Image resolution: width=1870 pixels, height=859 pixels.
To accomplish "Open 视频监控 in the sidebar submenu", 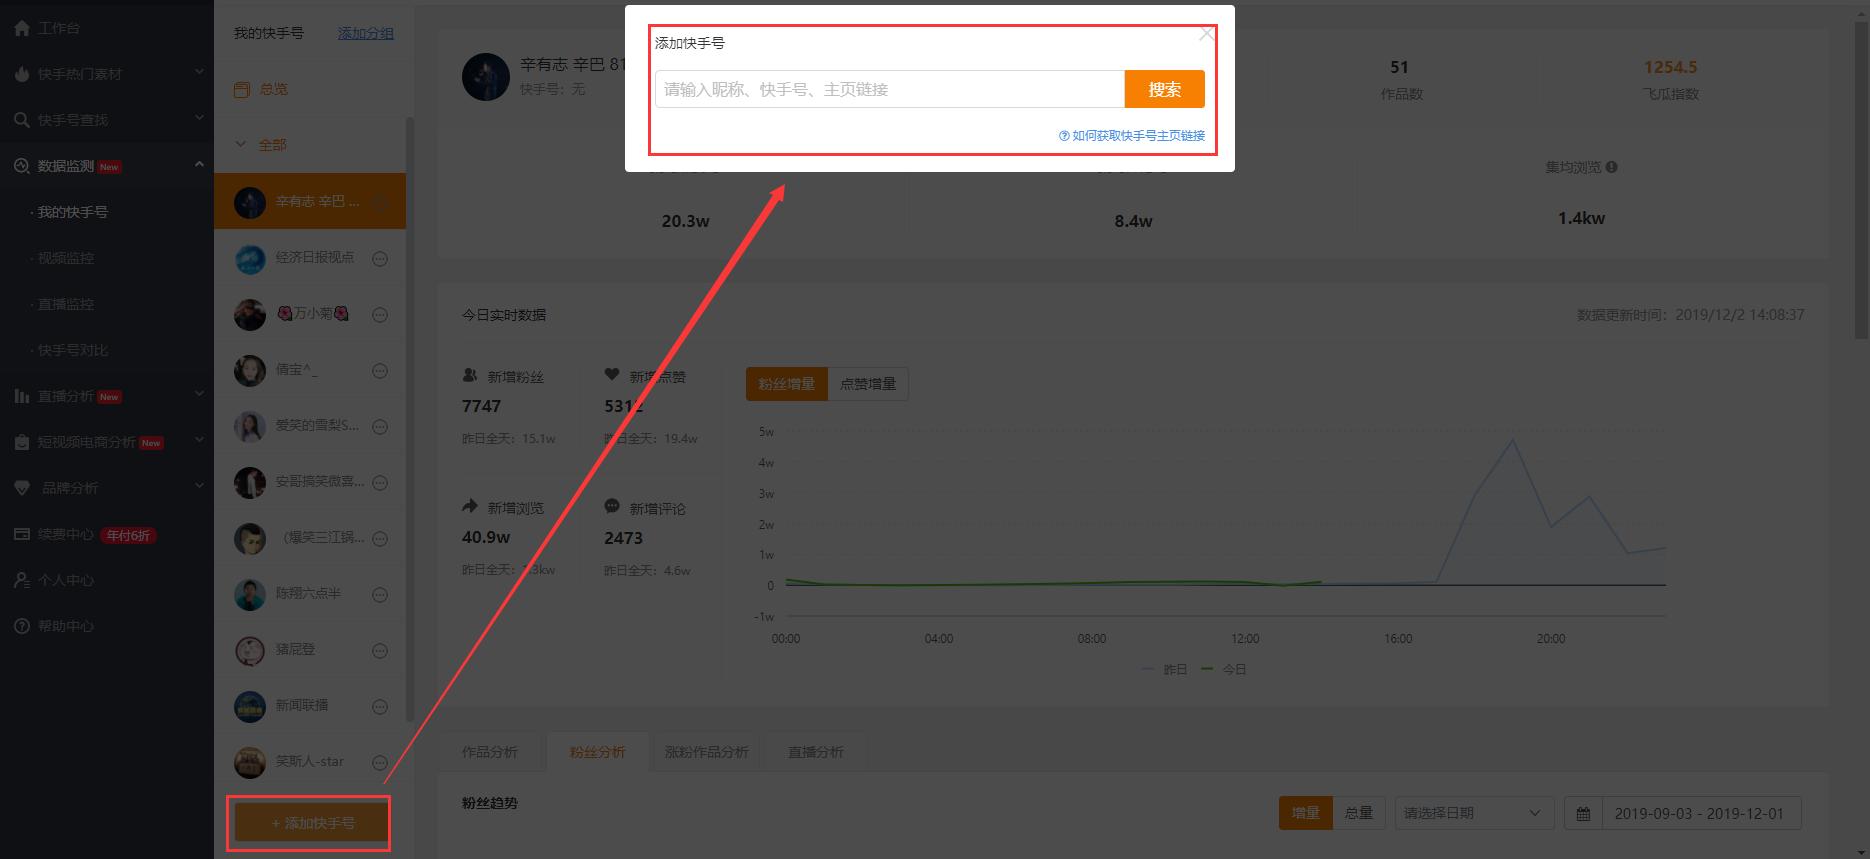I will tap(66, 258).
